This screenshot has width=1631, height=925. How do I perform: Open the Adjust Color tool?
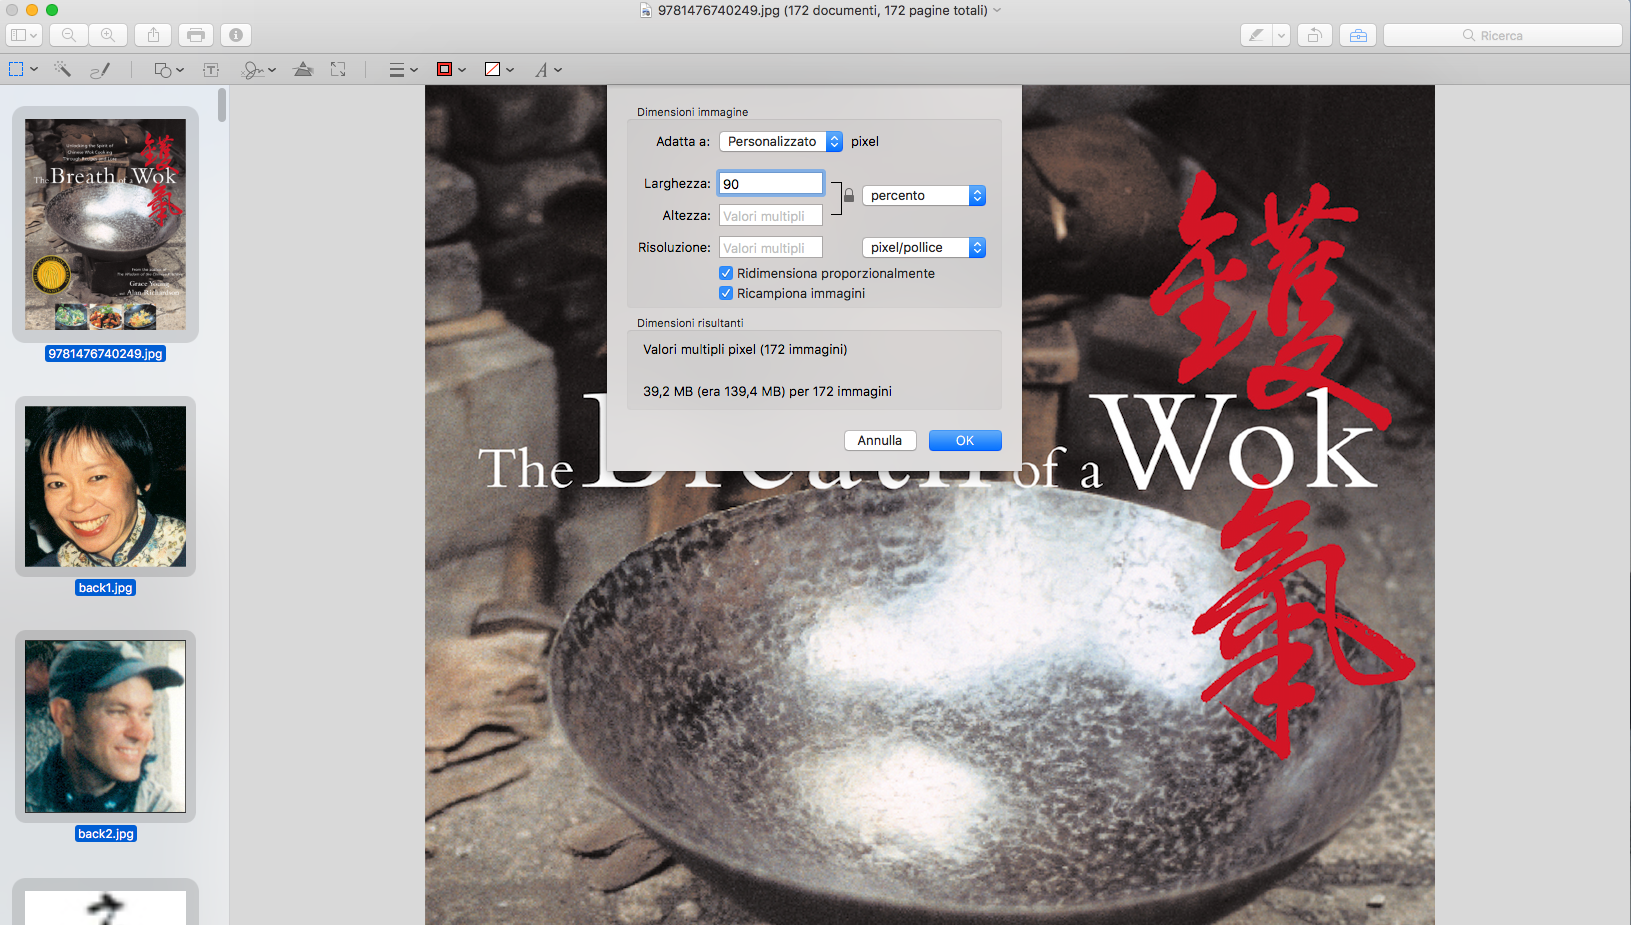(x=303, y=69)
